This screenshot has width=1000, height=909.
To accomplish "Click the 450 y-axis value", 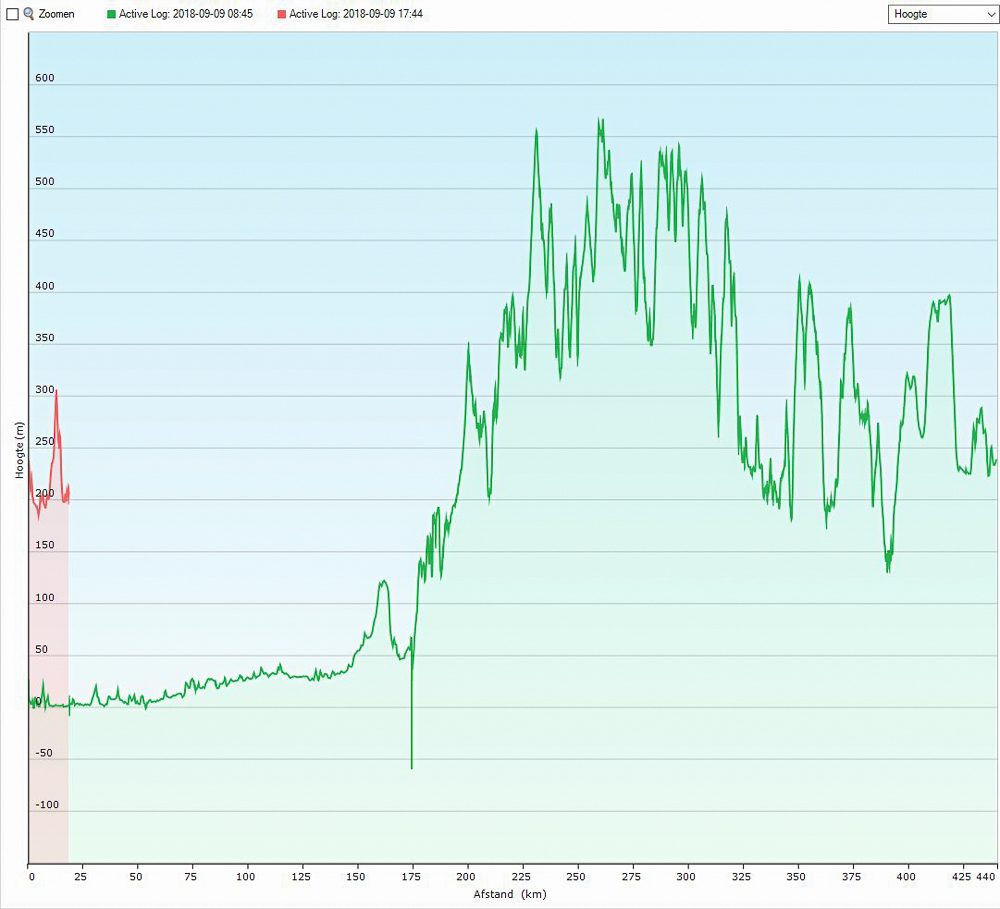I will (x=45, y=233).
